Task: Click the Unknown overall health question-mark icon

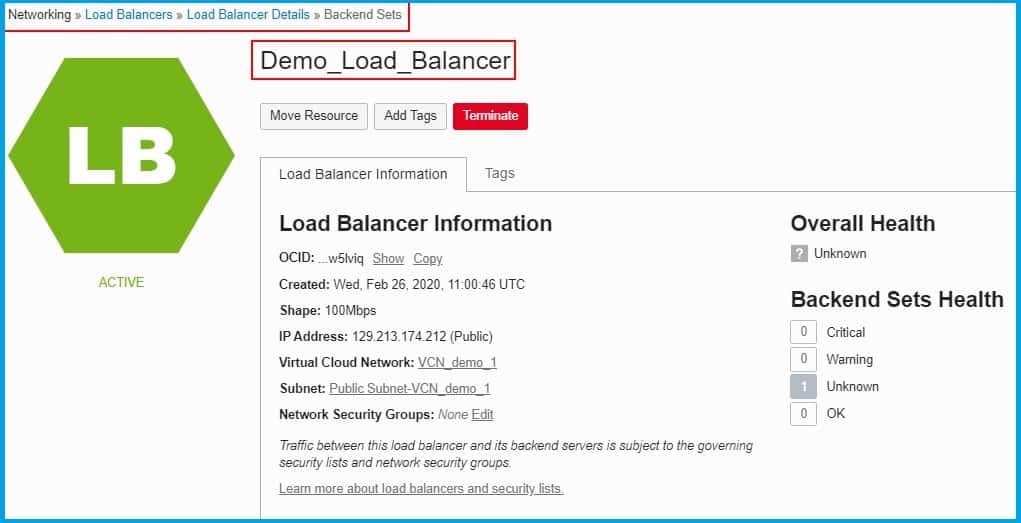Action: (x=799, y=253)
